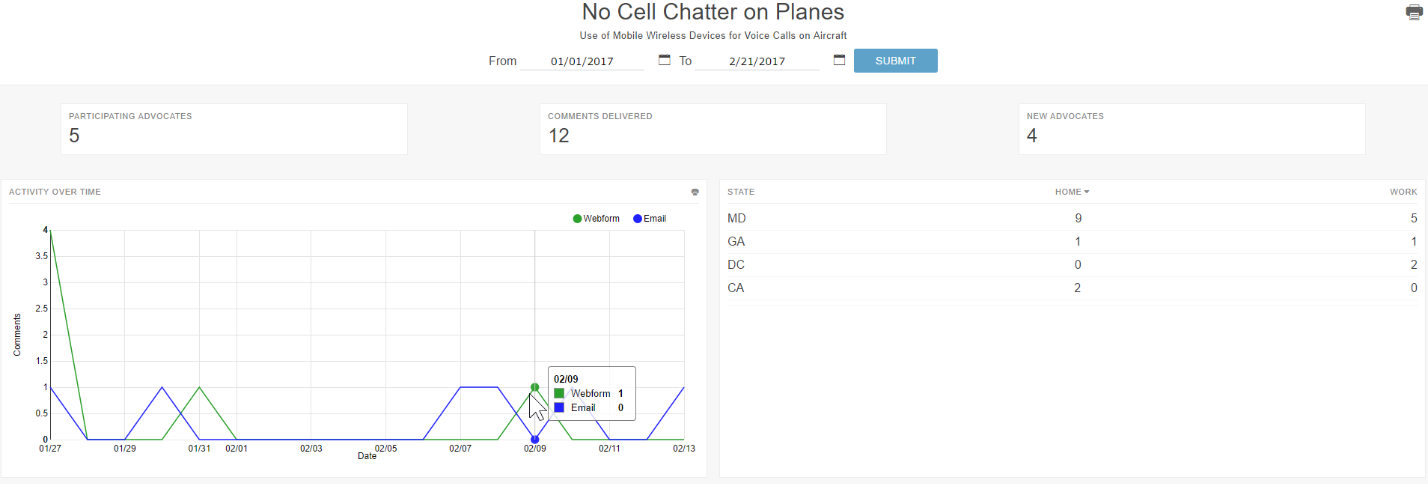Click the SUBMIT button
This screenshot has width=1428, height=498.
(x=895, y=61)
